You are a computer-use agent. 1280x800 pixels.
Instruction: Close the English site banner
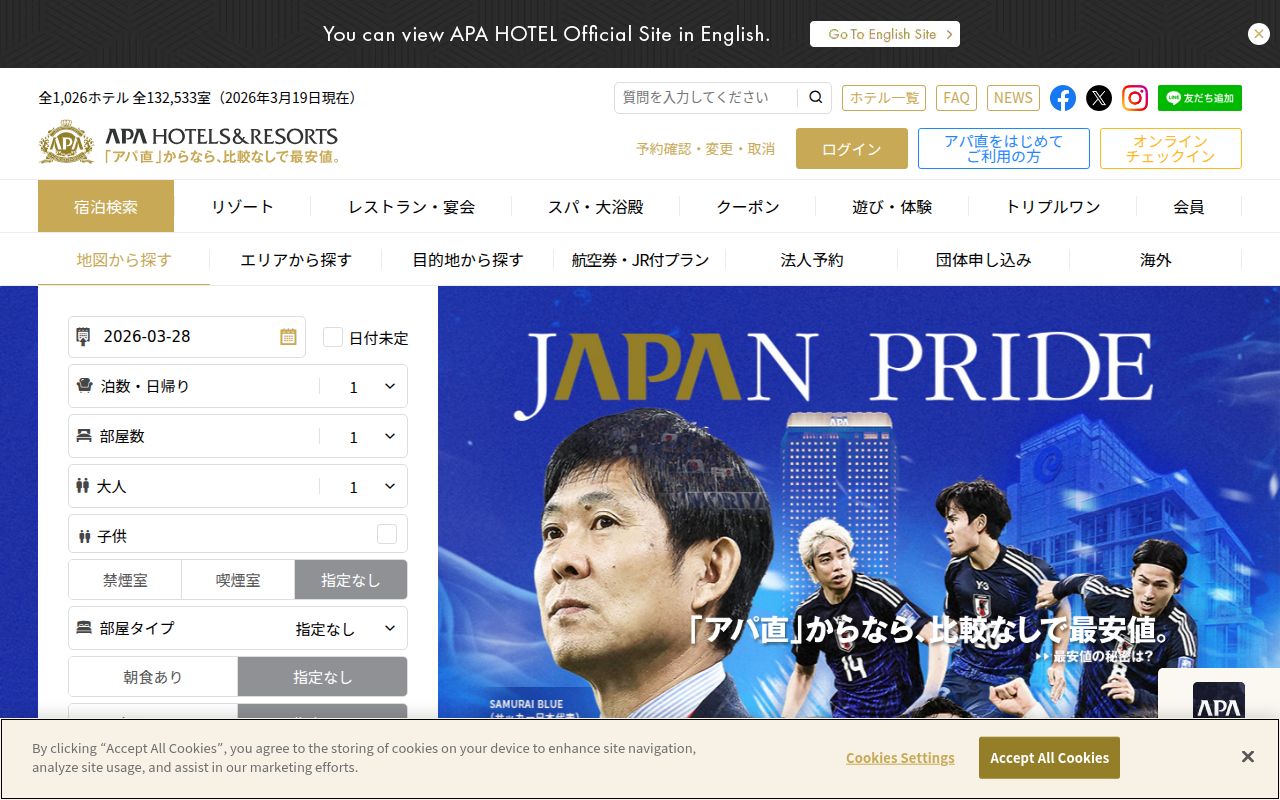[x=1259, y=34]
